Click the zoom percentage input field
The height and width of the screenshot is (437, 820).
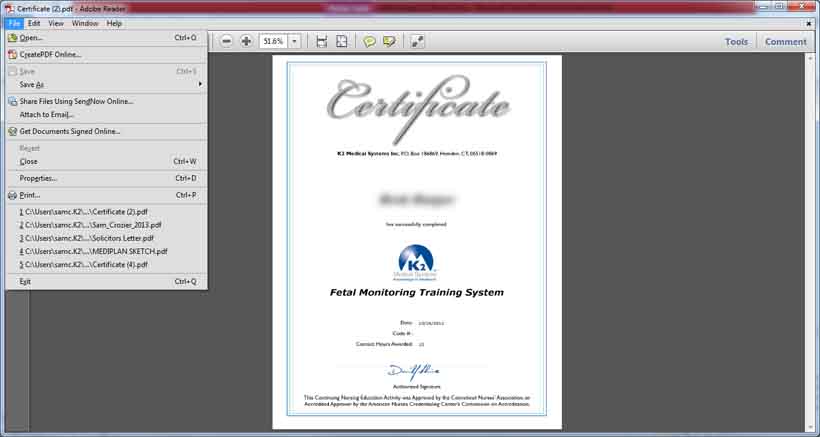[x=273, y=41]
